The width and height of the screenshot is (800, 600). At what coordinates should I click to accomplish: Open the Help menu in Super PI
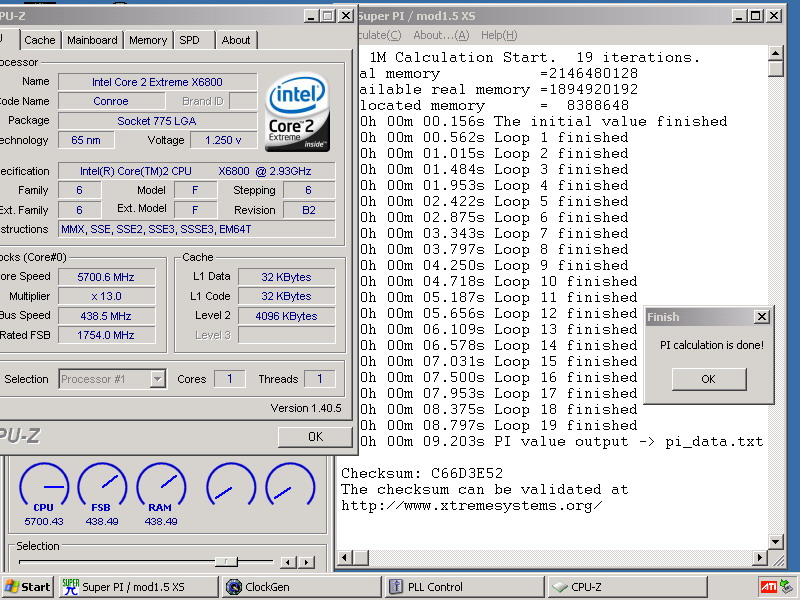click(499, 35)
